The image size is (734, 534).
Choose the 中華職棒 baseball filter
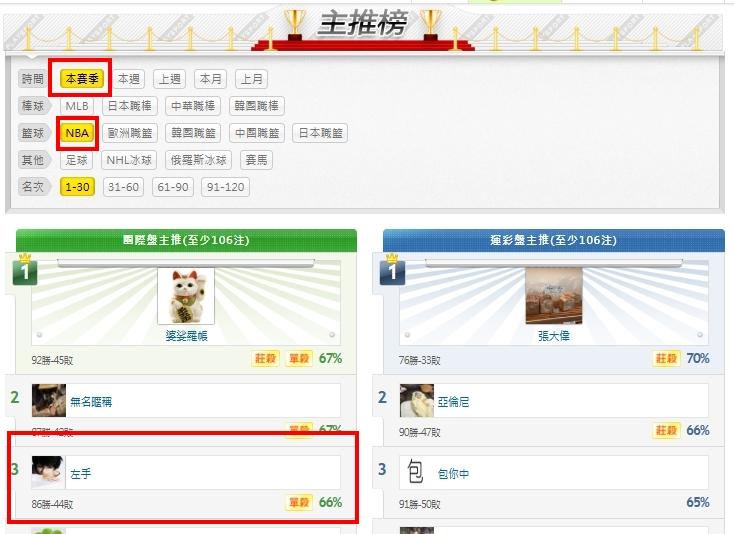tap(193, 106)
